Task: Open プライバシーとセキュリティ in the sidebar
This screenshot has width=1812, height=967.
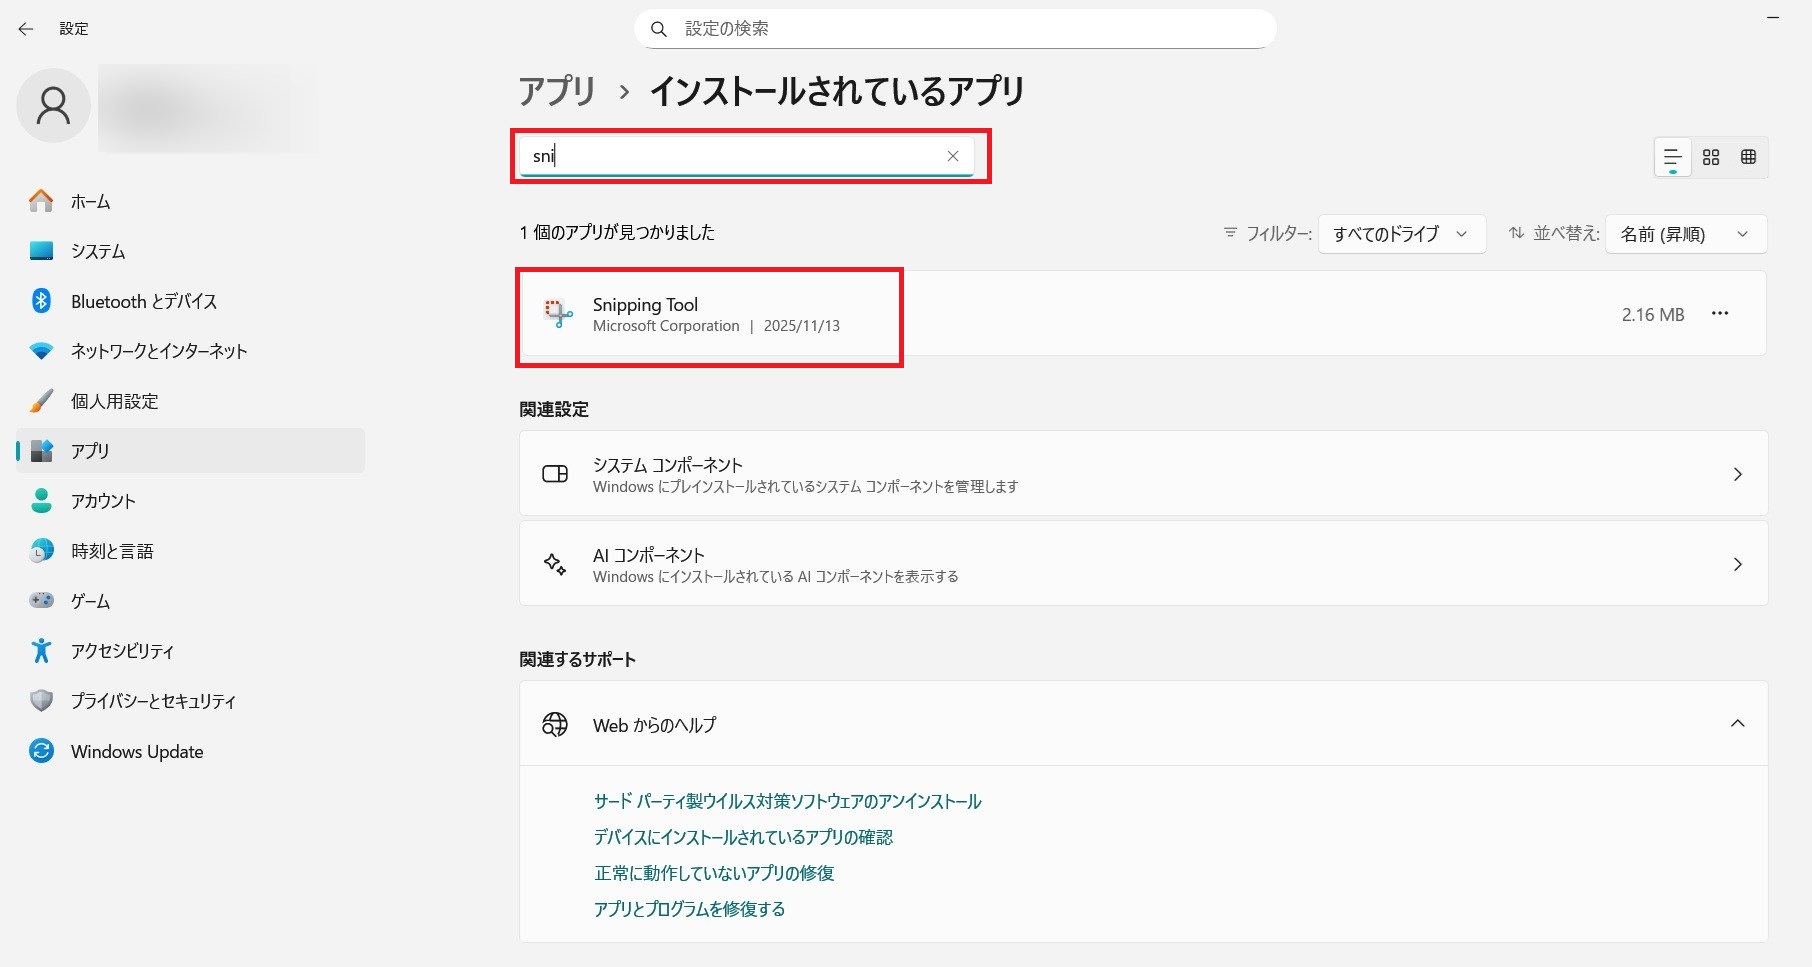Action: click(153, 701)
